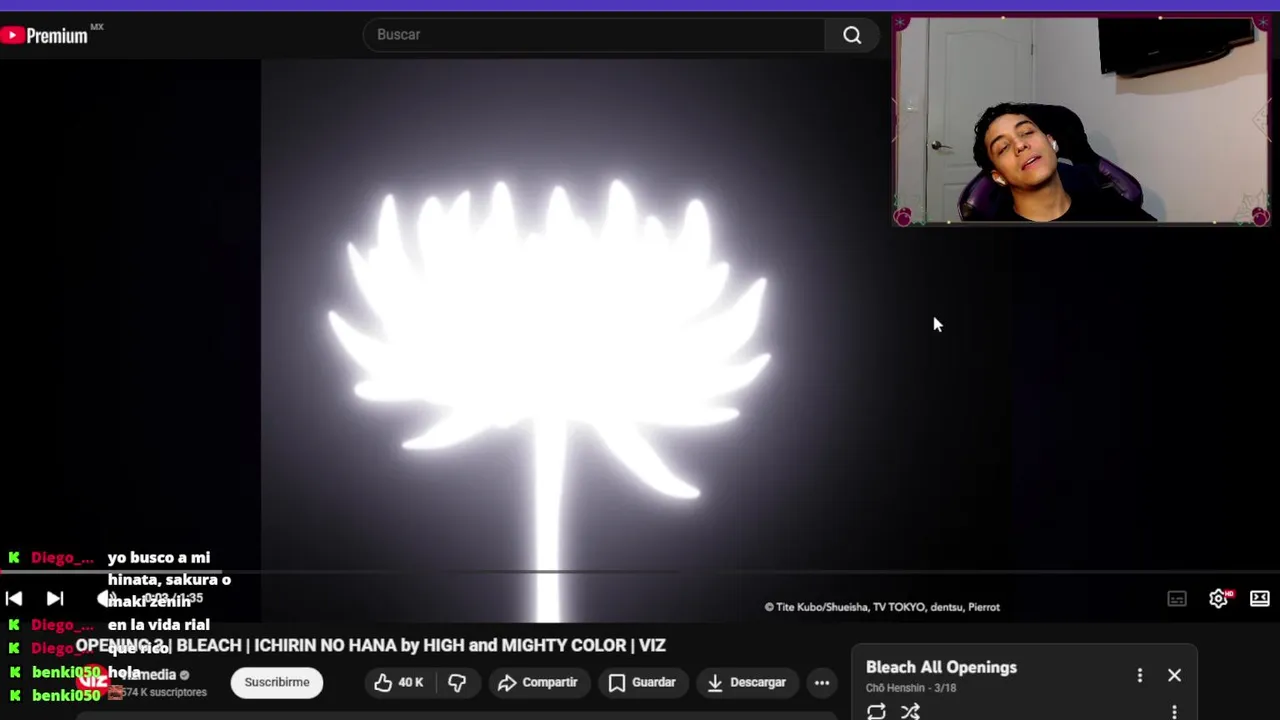The image size is (1280, 720).
Task: Go to the previous video in the playlist
Action: [14, 598]
